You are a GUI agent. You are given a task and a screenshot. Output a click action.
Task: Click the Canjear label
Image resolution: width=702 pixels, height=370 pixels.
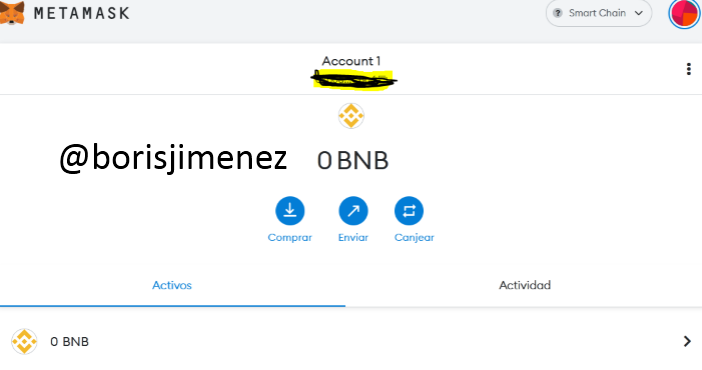[x=414, y=237]
